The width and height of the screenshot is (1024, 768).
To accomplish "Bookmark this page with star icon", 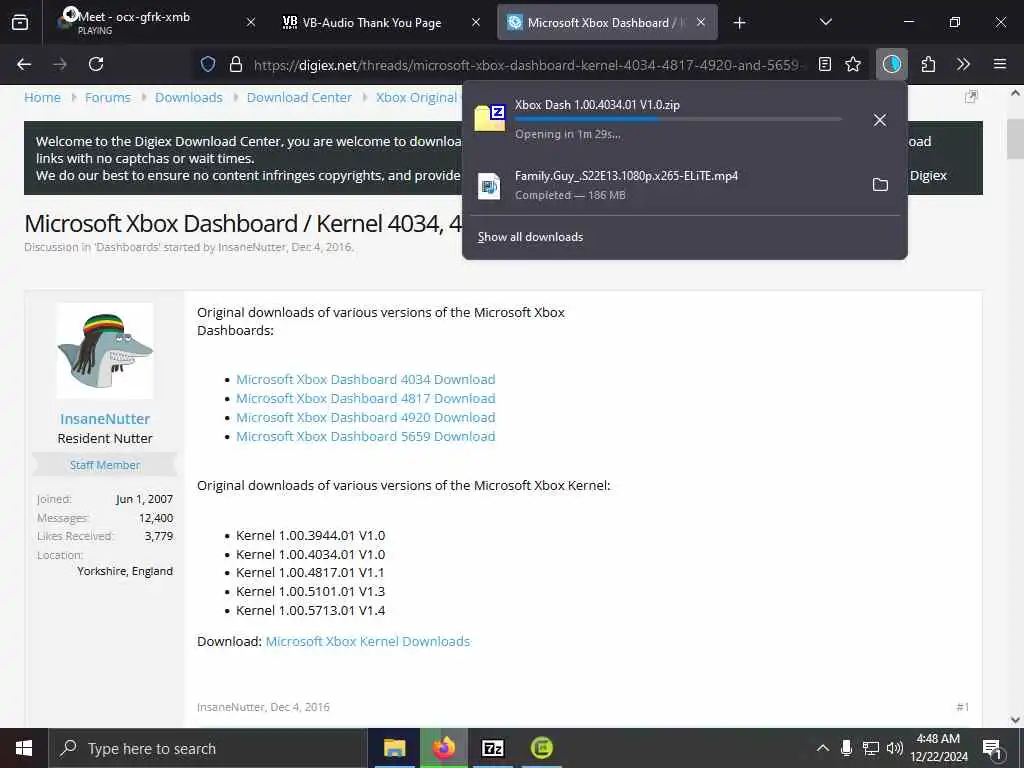I will click(853, 64).
